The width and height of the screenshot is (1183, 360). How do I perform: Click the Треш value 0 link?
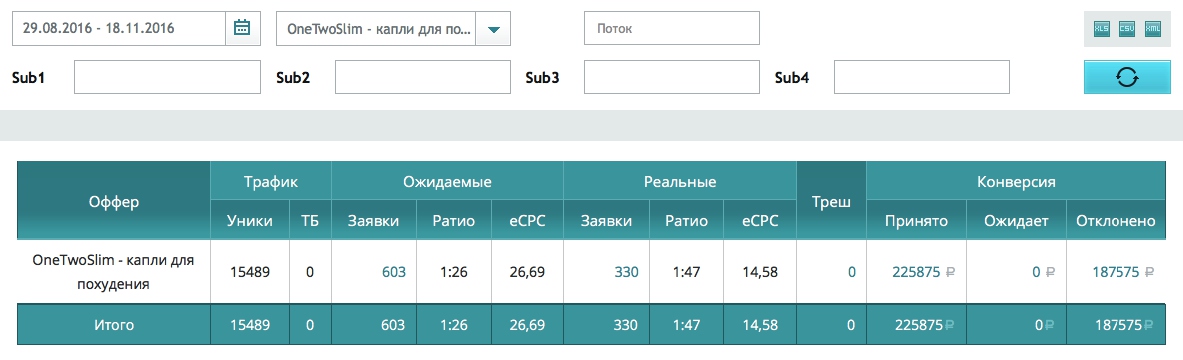(x=852, y=272)
